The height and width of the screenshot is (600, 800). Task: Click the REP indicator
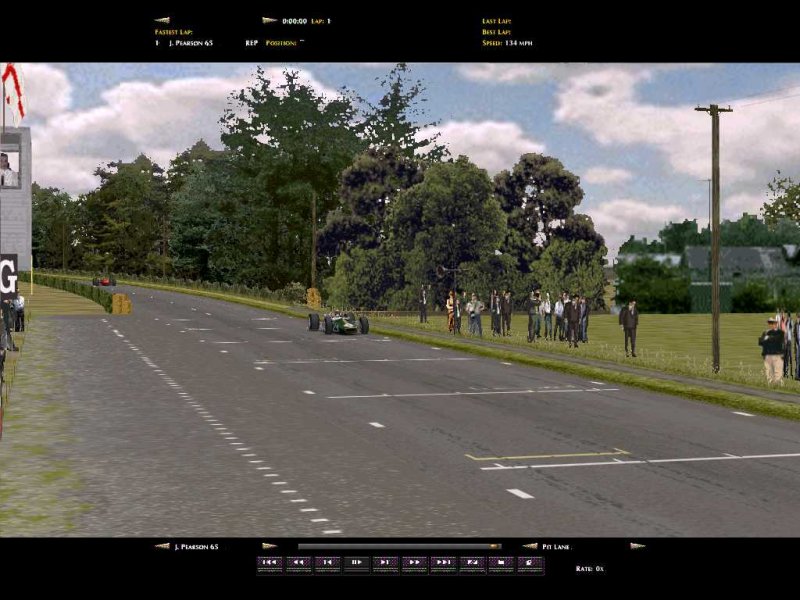252,43
